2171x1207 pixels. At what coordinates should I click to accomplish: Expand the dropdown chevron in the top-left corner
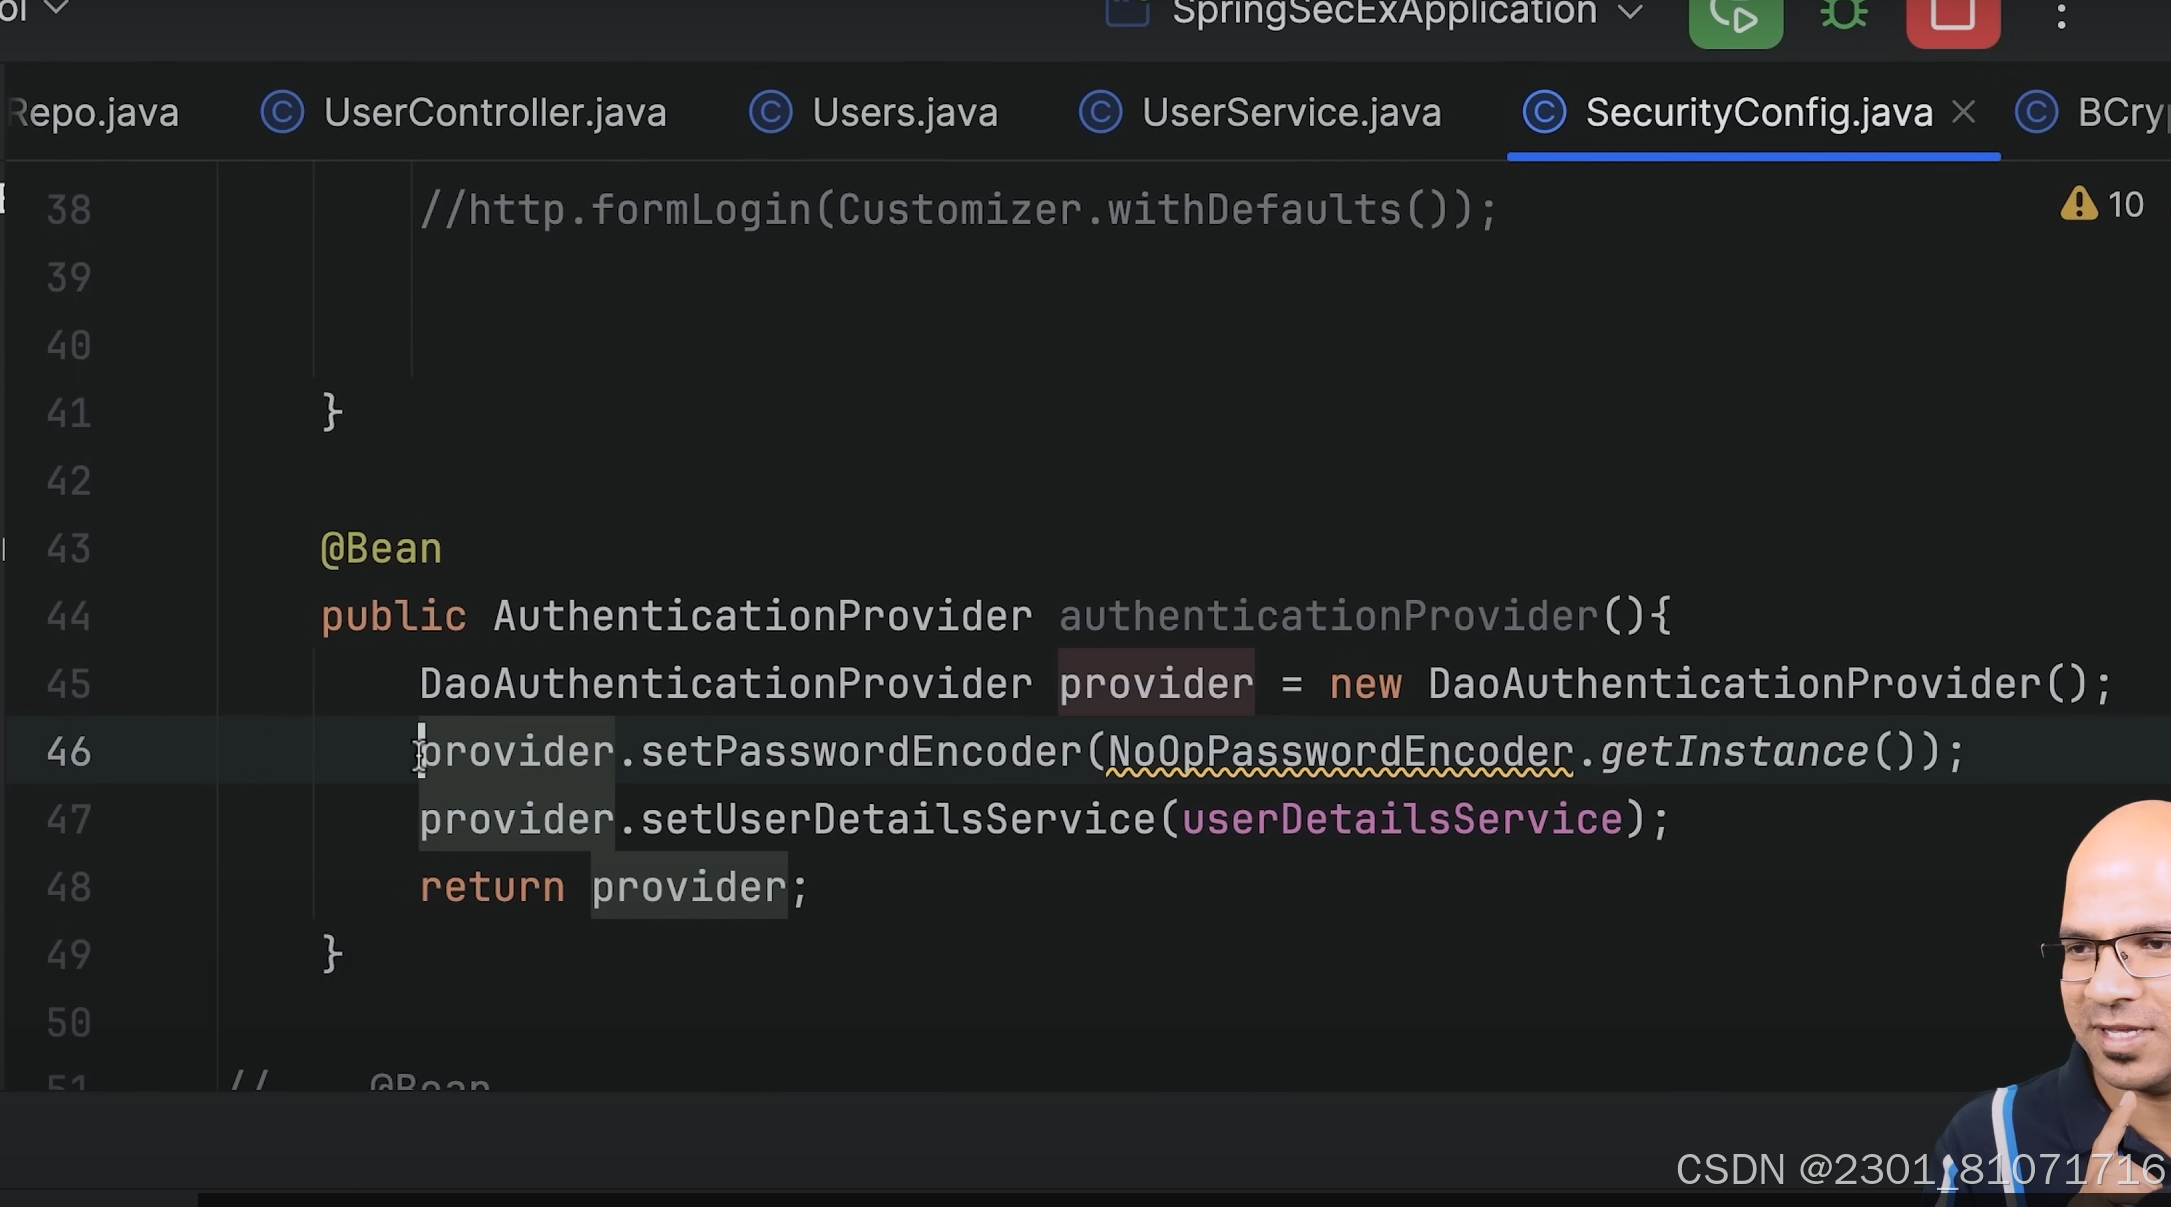pyautogui.click(x=55, y=10)
